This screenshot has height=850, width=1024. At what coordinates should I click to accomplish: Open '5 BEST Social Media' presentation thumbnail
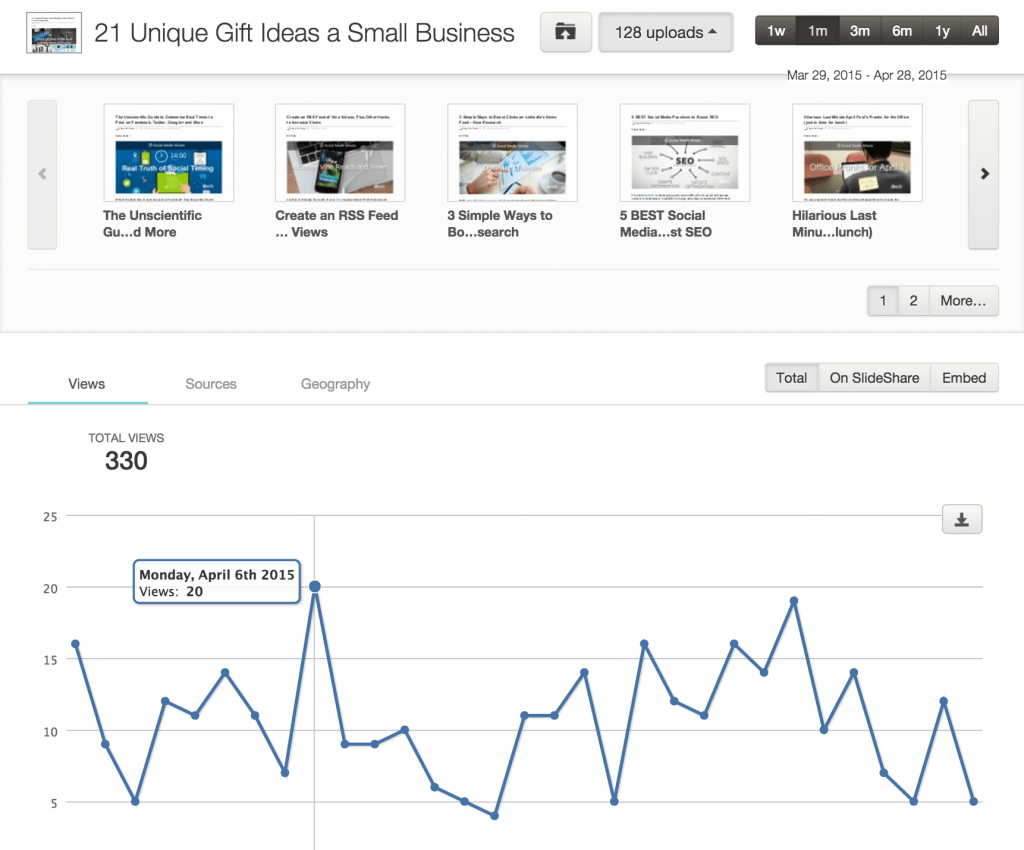685,153
